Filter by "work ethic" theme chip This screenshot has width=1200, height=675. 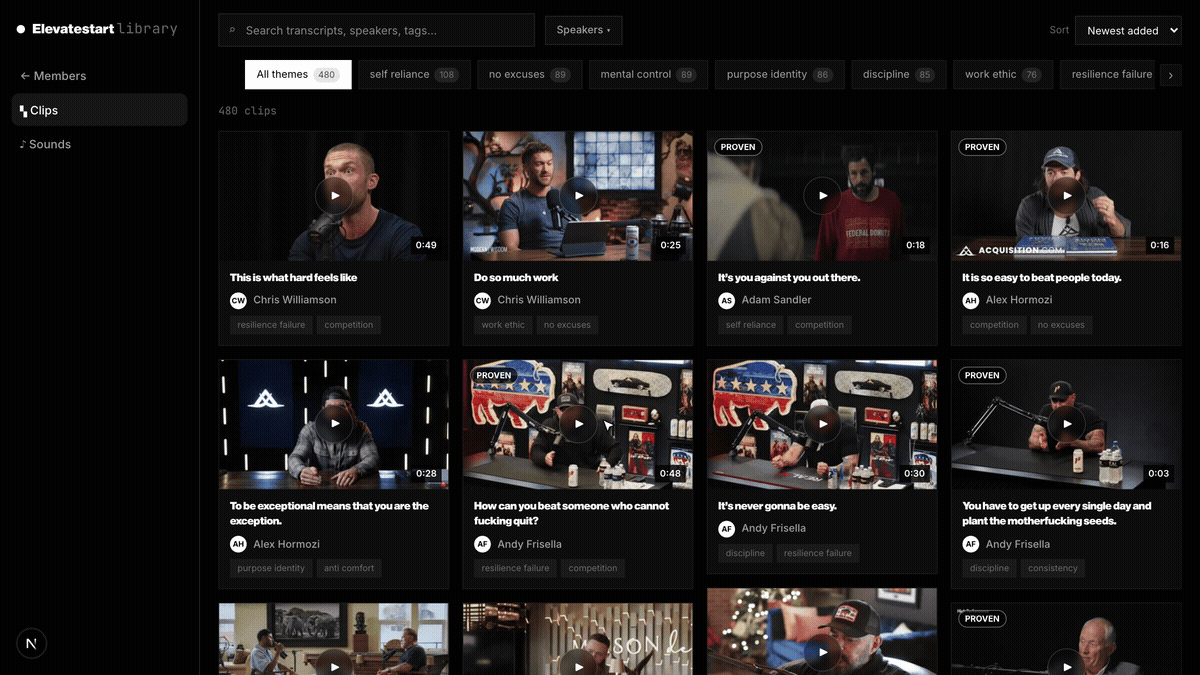(x=1002, y=74)
